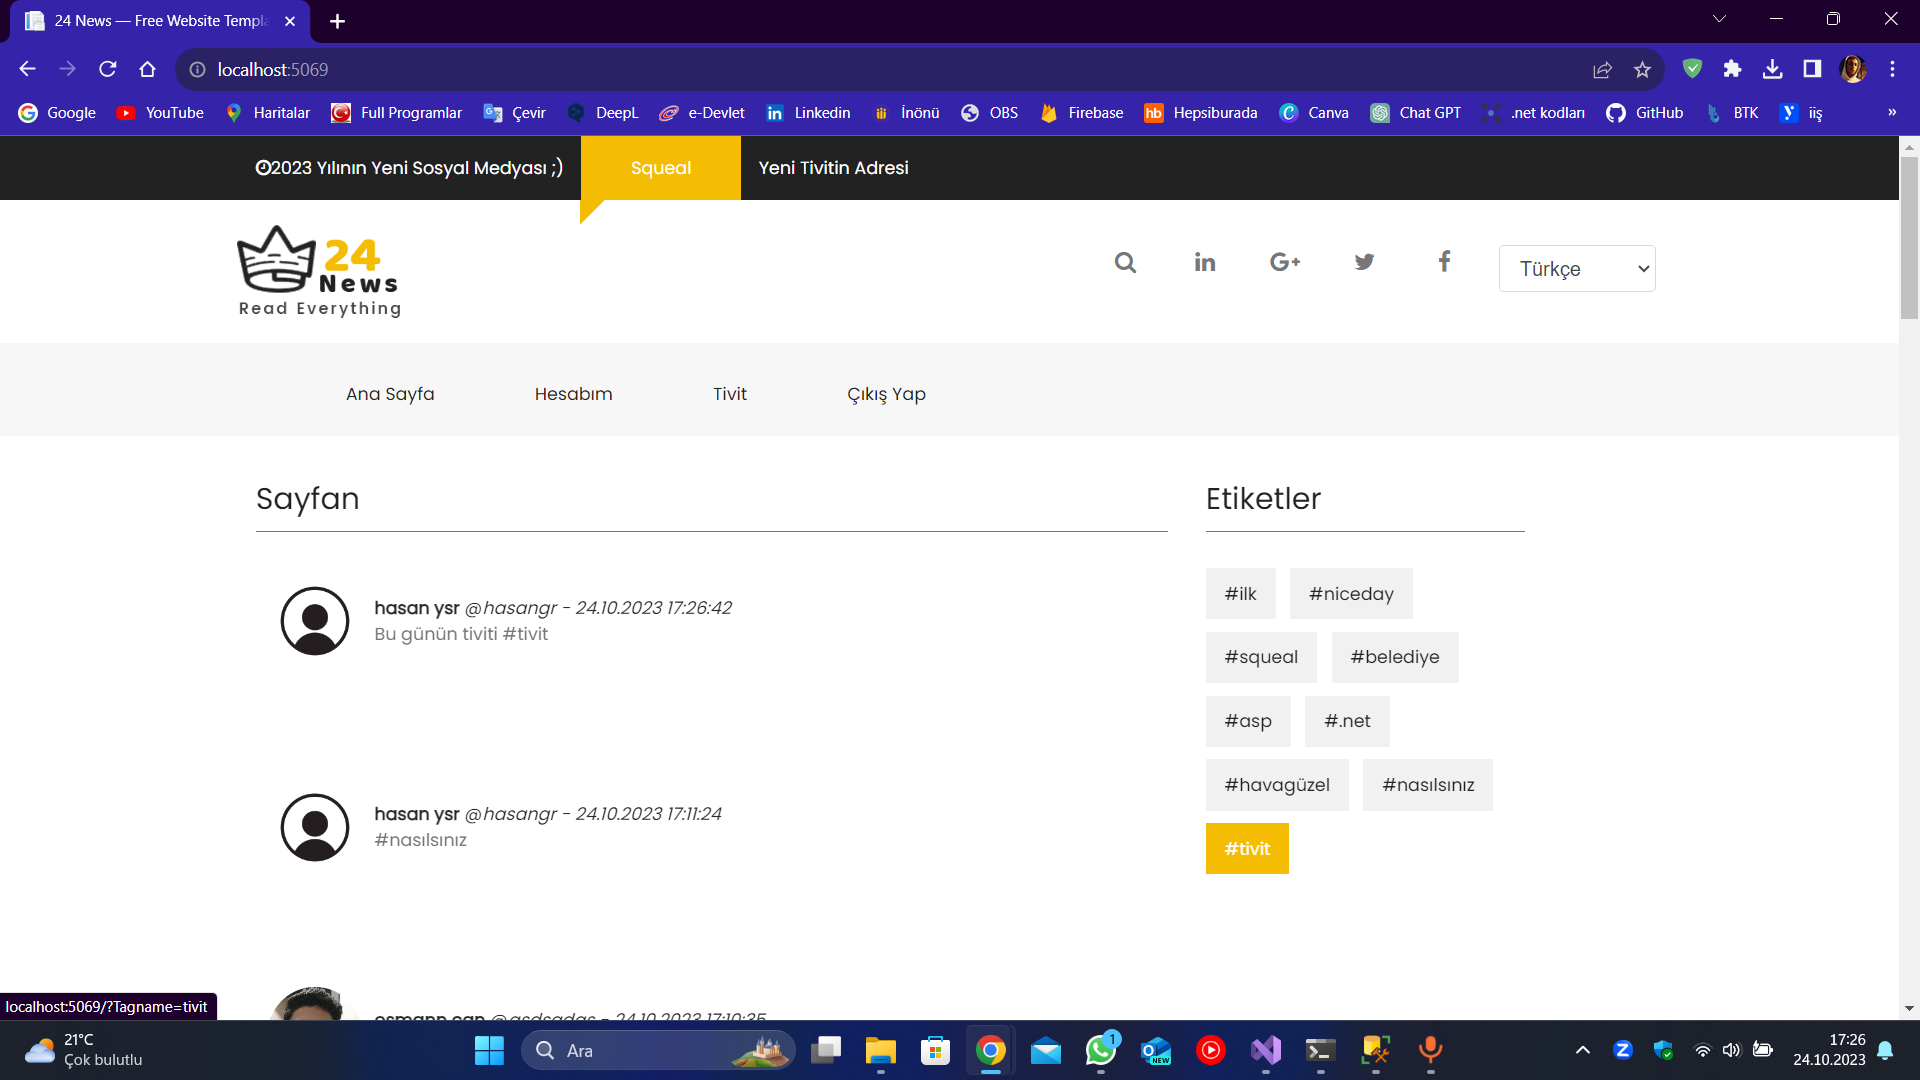This screenshot has height=1080, width=1920.
Task: Click the Google+ icon in the site header
Action: click(x=1284, y=262)
